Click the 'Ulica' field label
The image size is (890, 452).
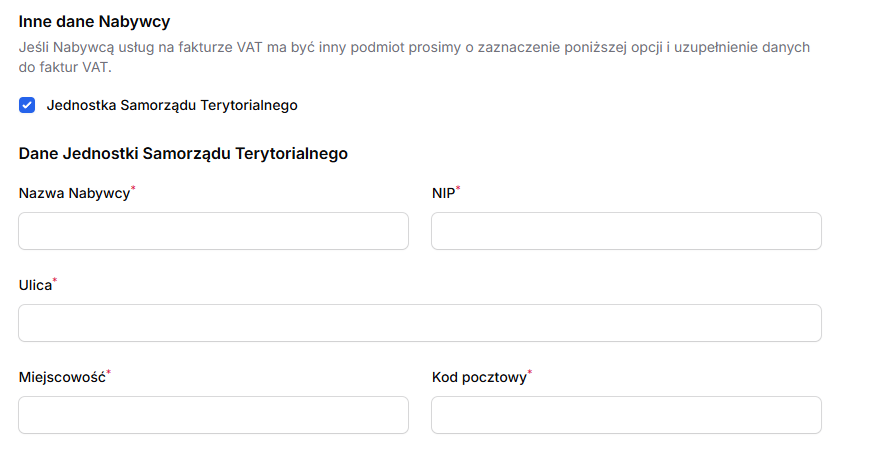coord(35,286)
